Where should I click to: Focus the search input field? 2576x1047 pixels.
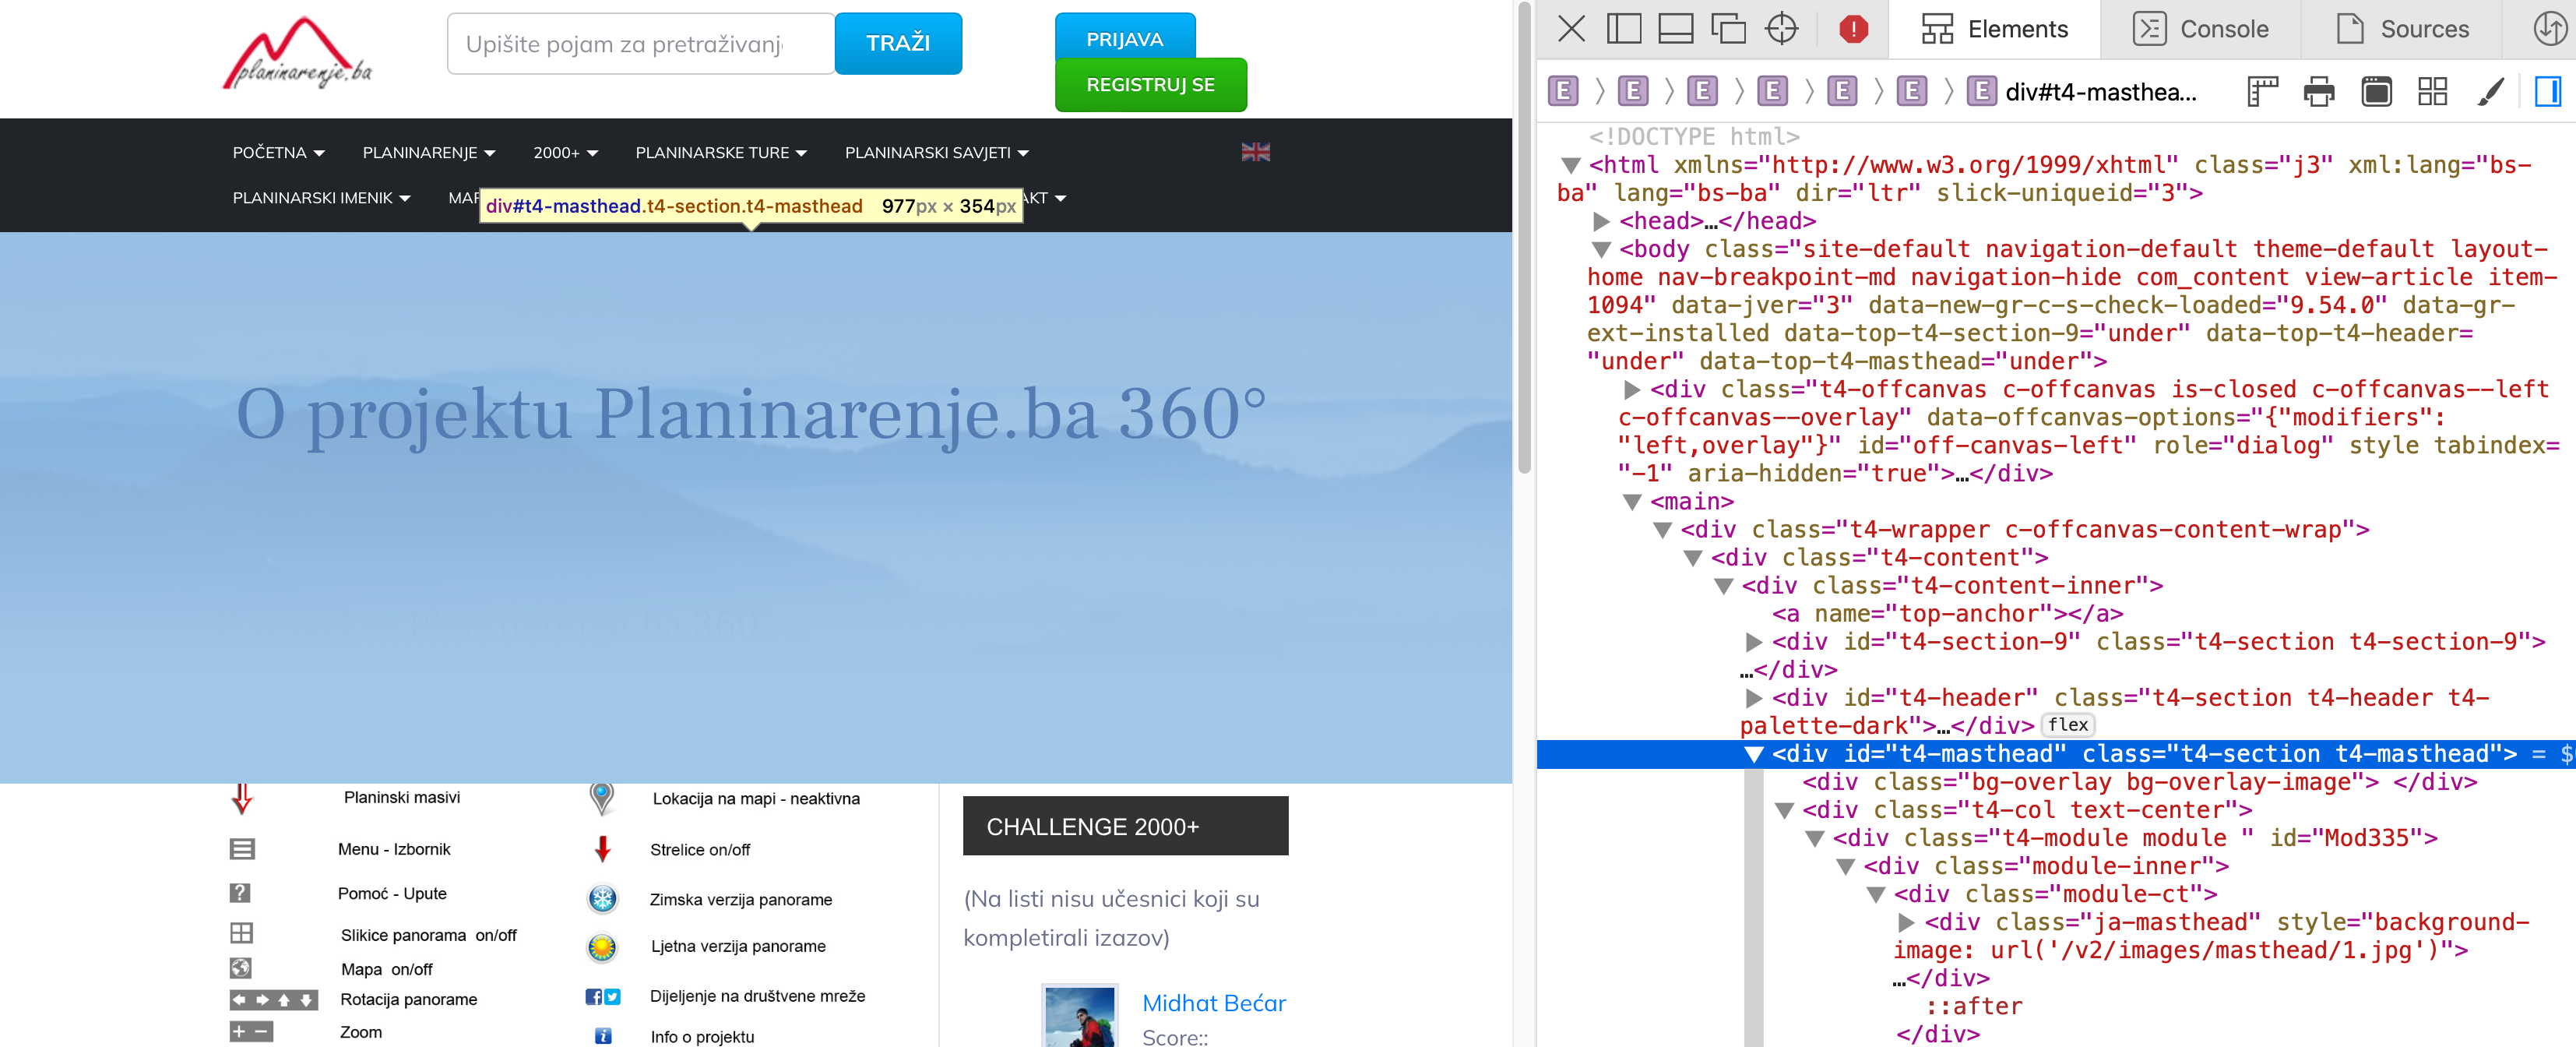coord(640,44)
